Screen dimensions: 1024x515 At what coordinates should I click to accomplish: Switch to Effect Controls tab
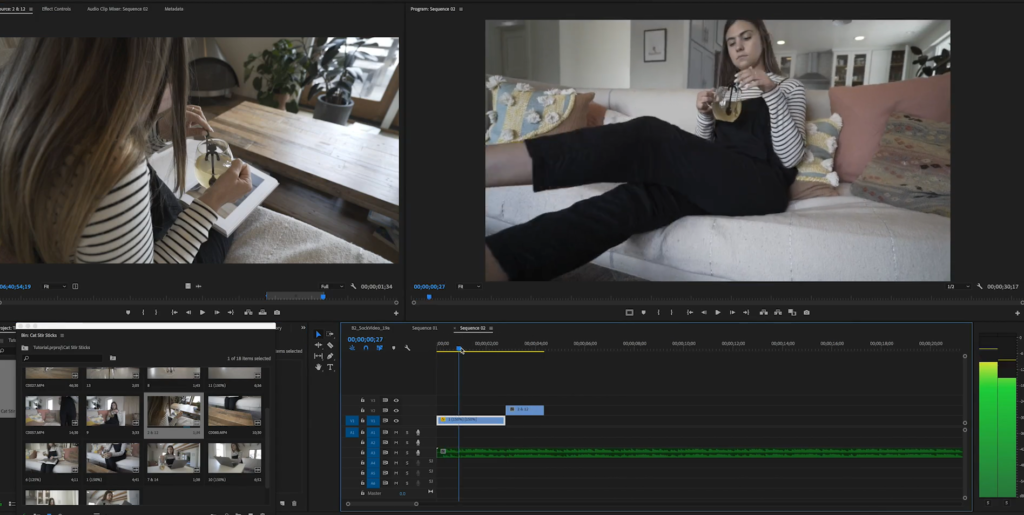pos(56,9)
